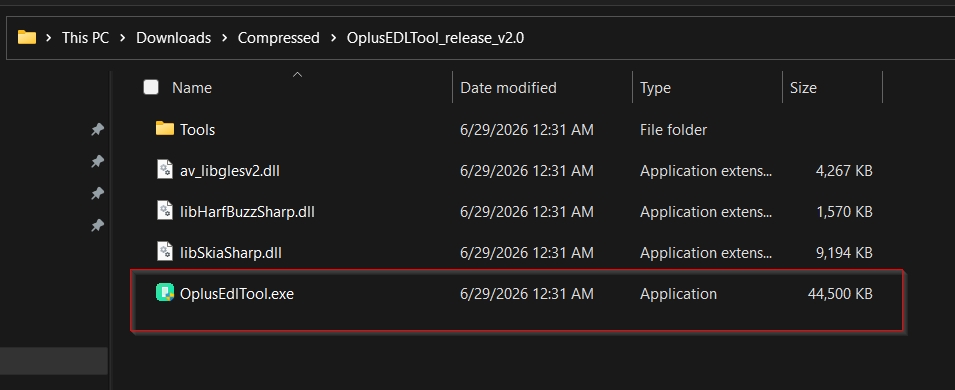Select the OplusEdlTool.exe file name
The width and height of the screenshot is (955, 390).
(x=237, y=294)
